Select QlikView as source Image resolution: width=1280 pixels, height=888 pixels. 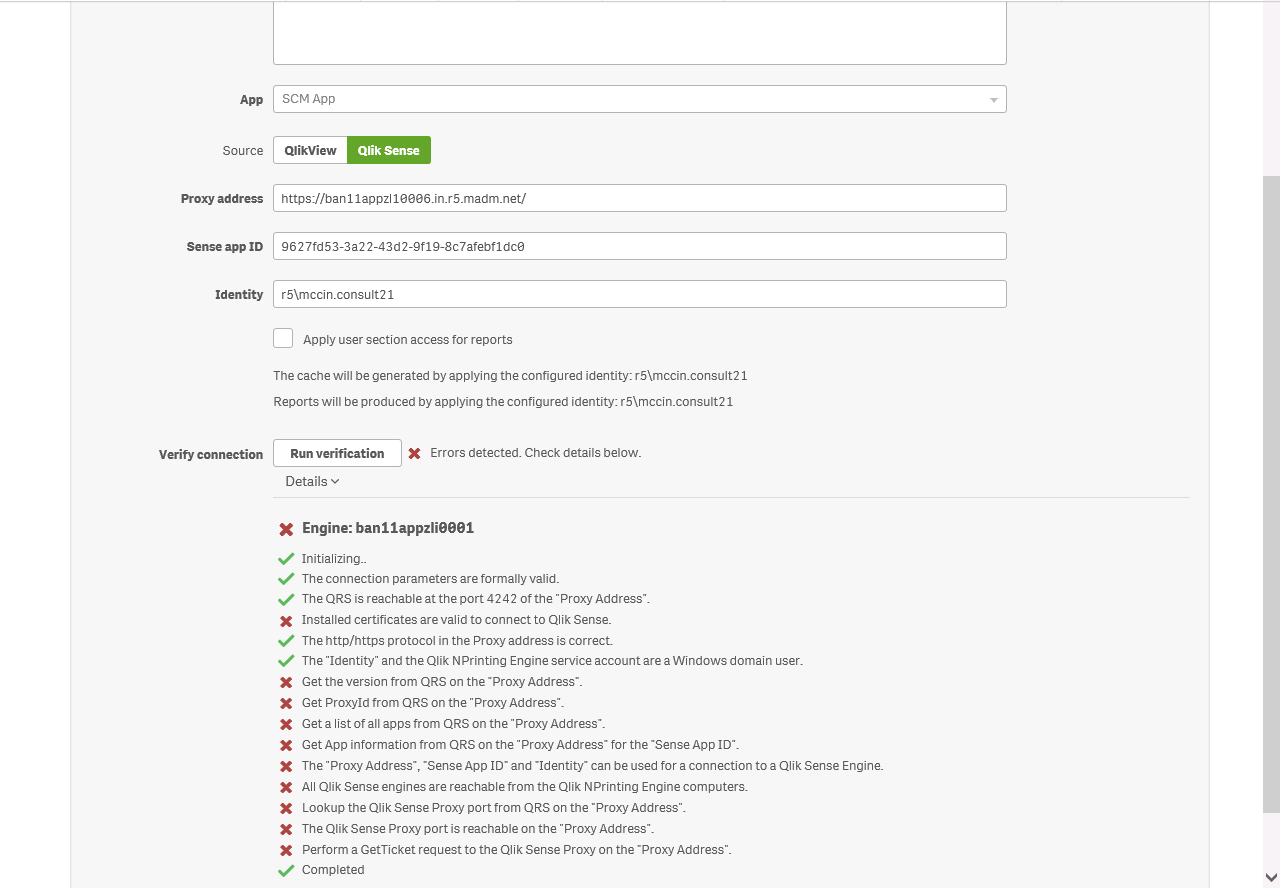pos(310,150)
